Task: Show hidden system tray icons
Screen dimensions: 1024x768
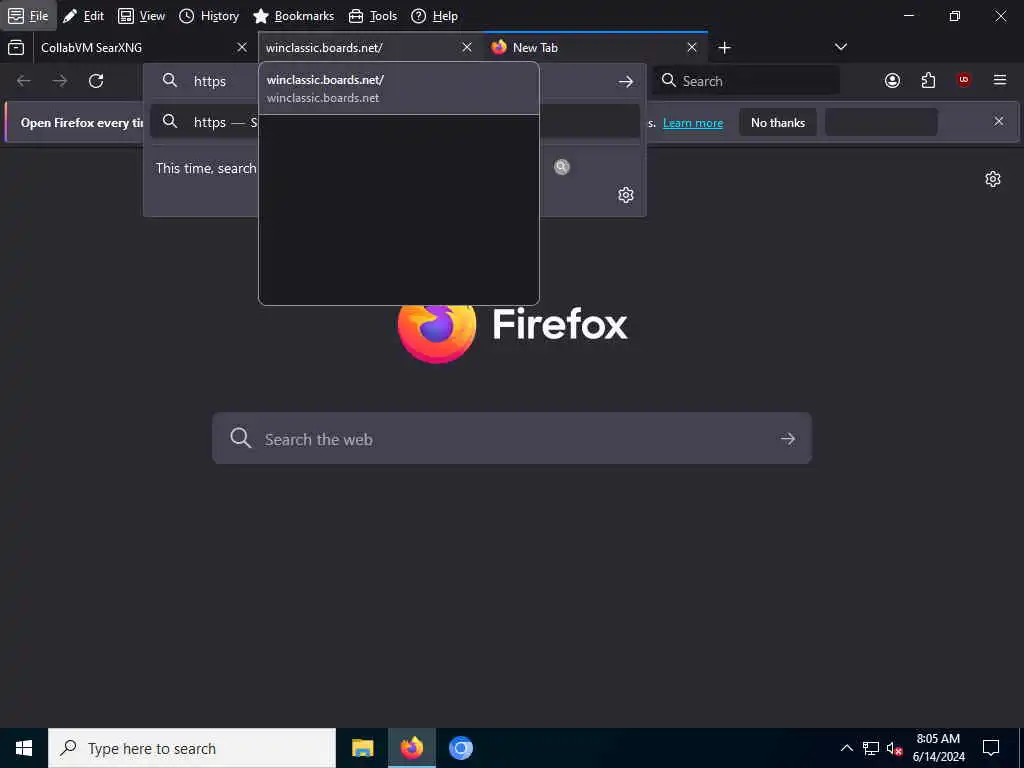Action: pyautogui.click(x=846, y=748)
